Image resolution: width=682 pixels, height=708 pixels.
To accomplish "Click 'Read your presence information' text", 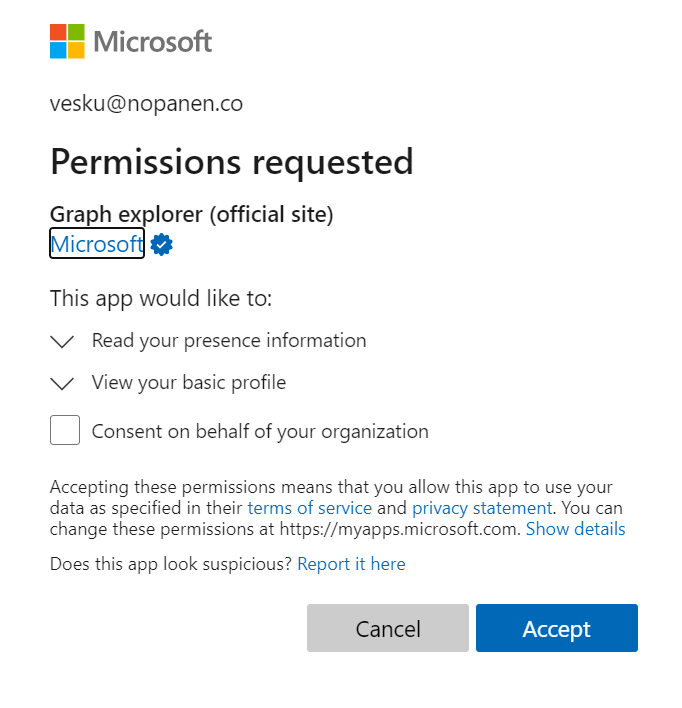I will (x=229, y=341).
